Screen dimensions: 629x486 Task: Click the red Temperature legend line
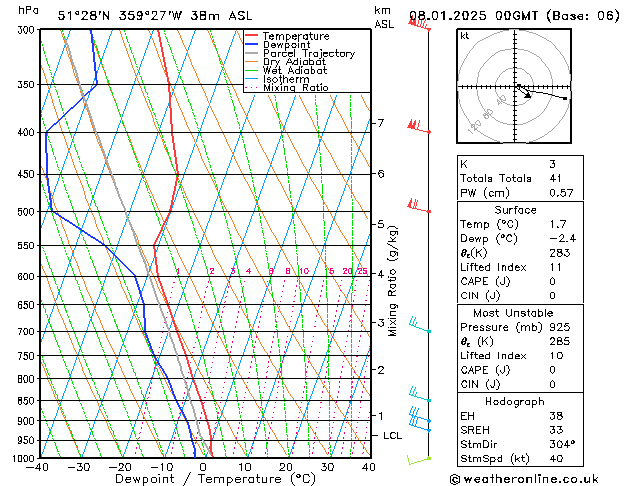pos(252,36)
